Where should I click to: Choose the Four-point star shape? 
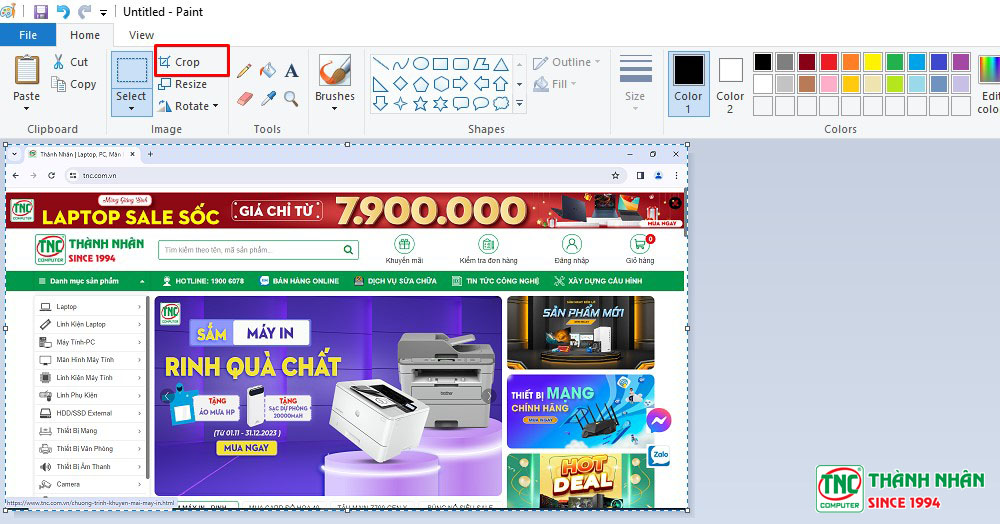401,103
